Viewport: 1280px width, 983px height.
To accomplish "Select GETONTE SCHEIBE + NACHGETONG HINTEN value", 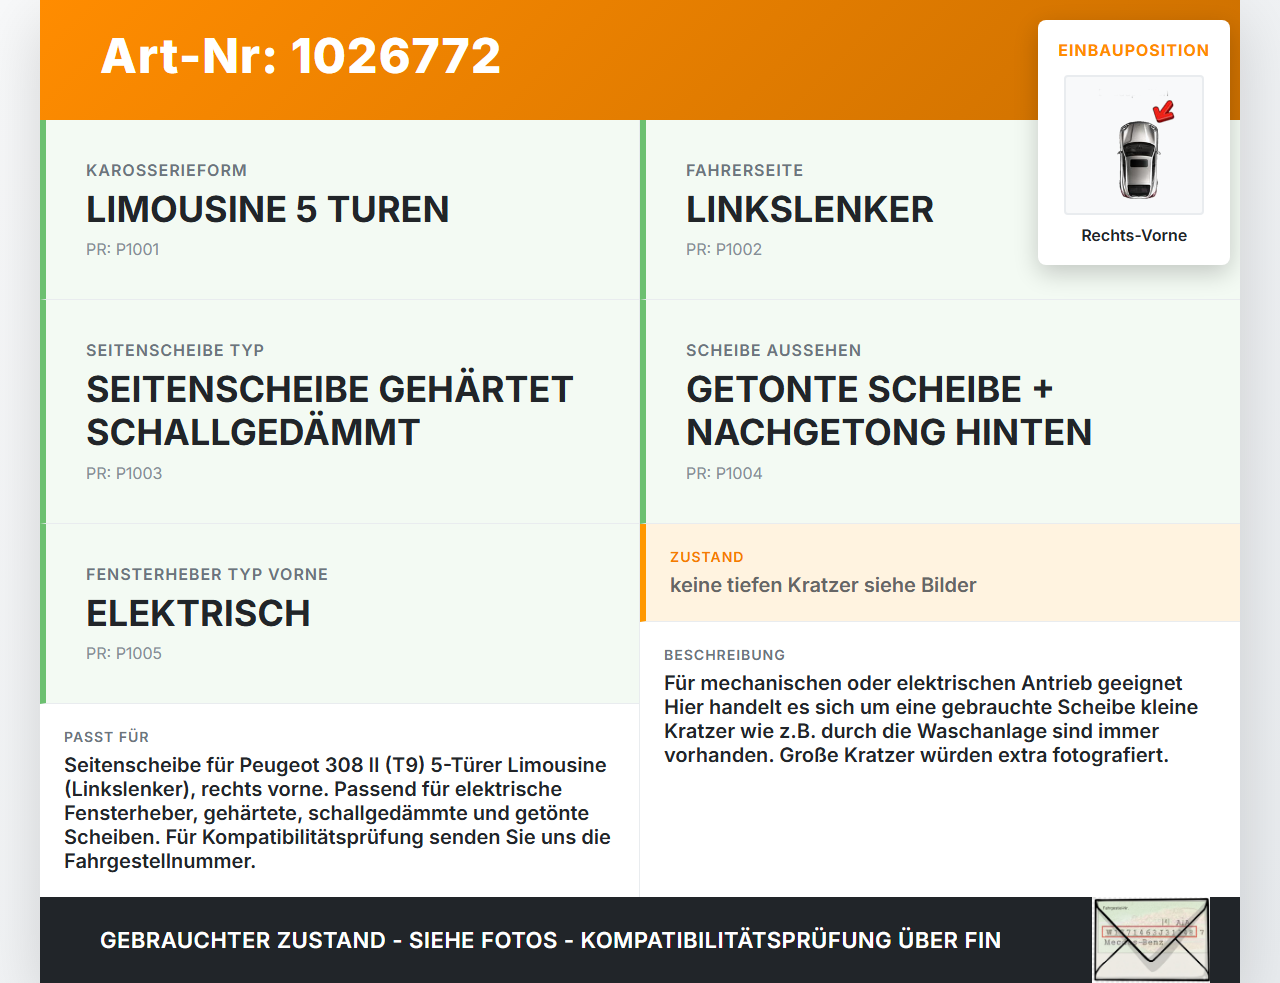I will coord(889,410).
